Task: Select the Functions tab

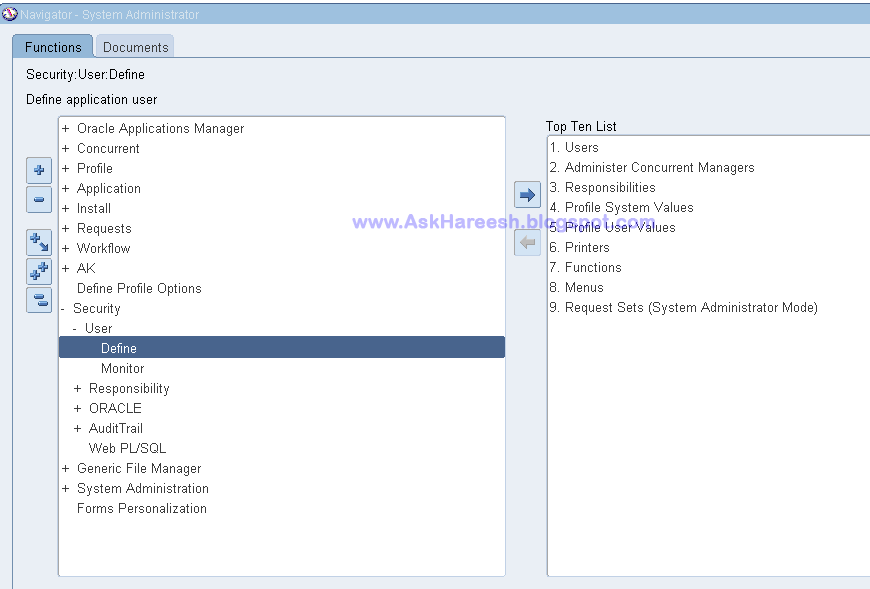Action: (x=53, y=47)
